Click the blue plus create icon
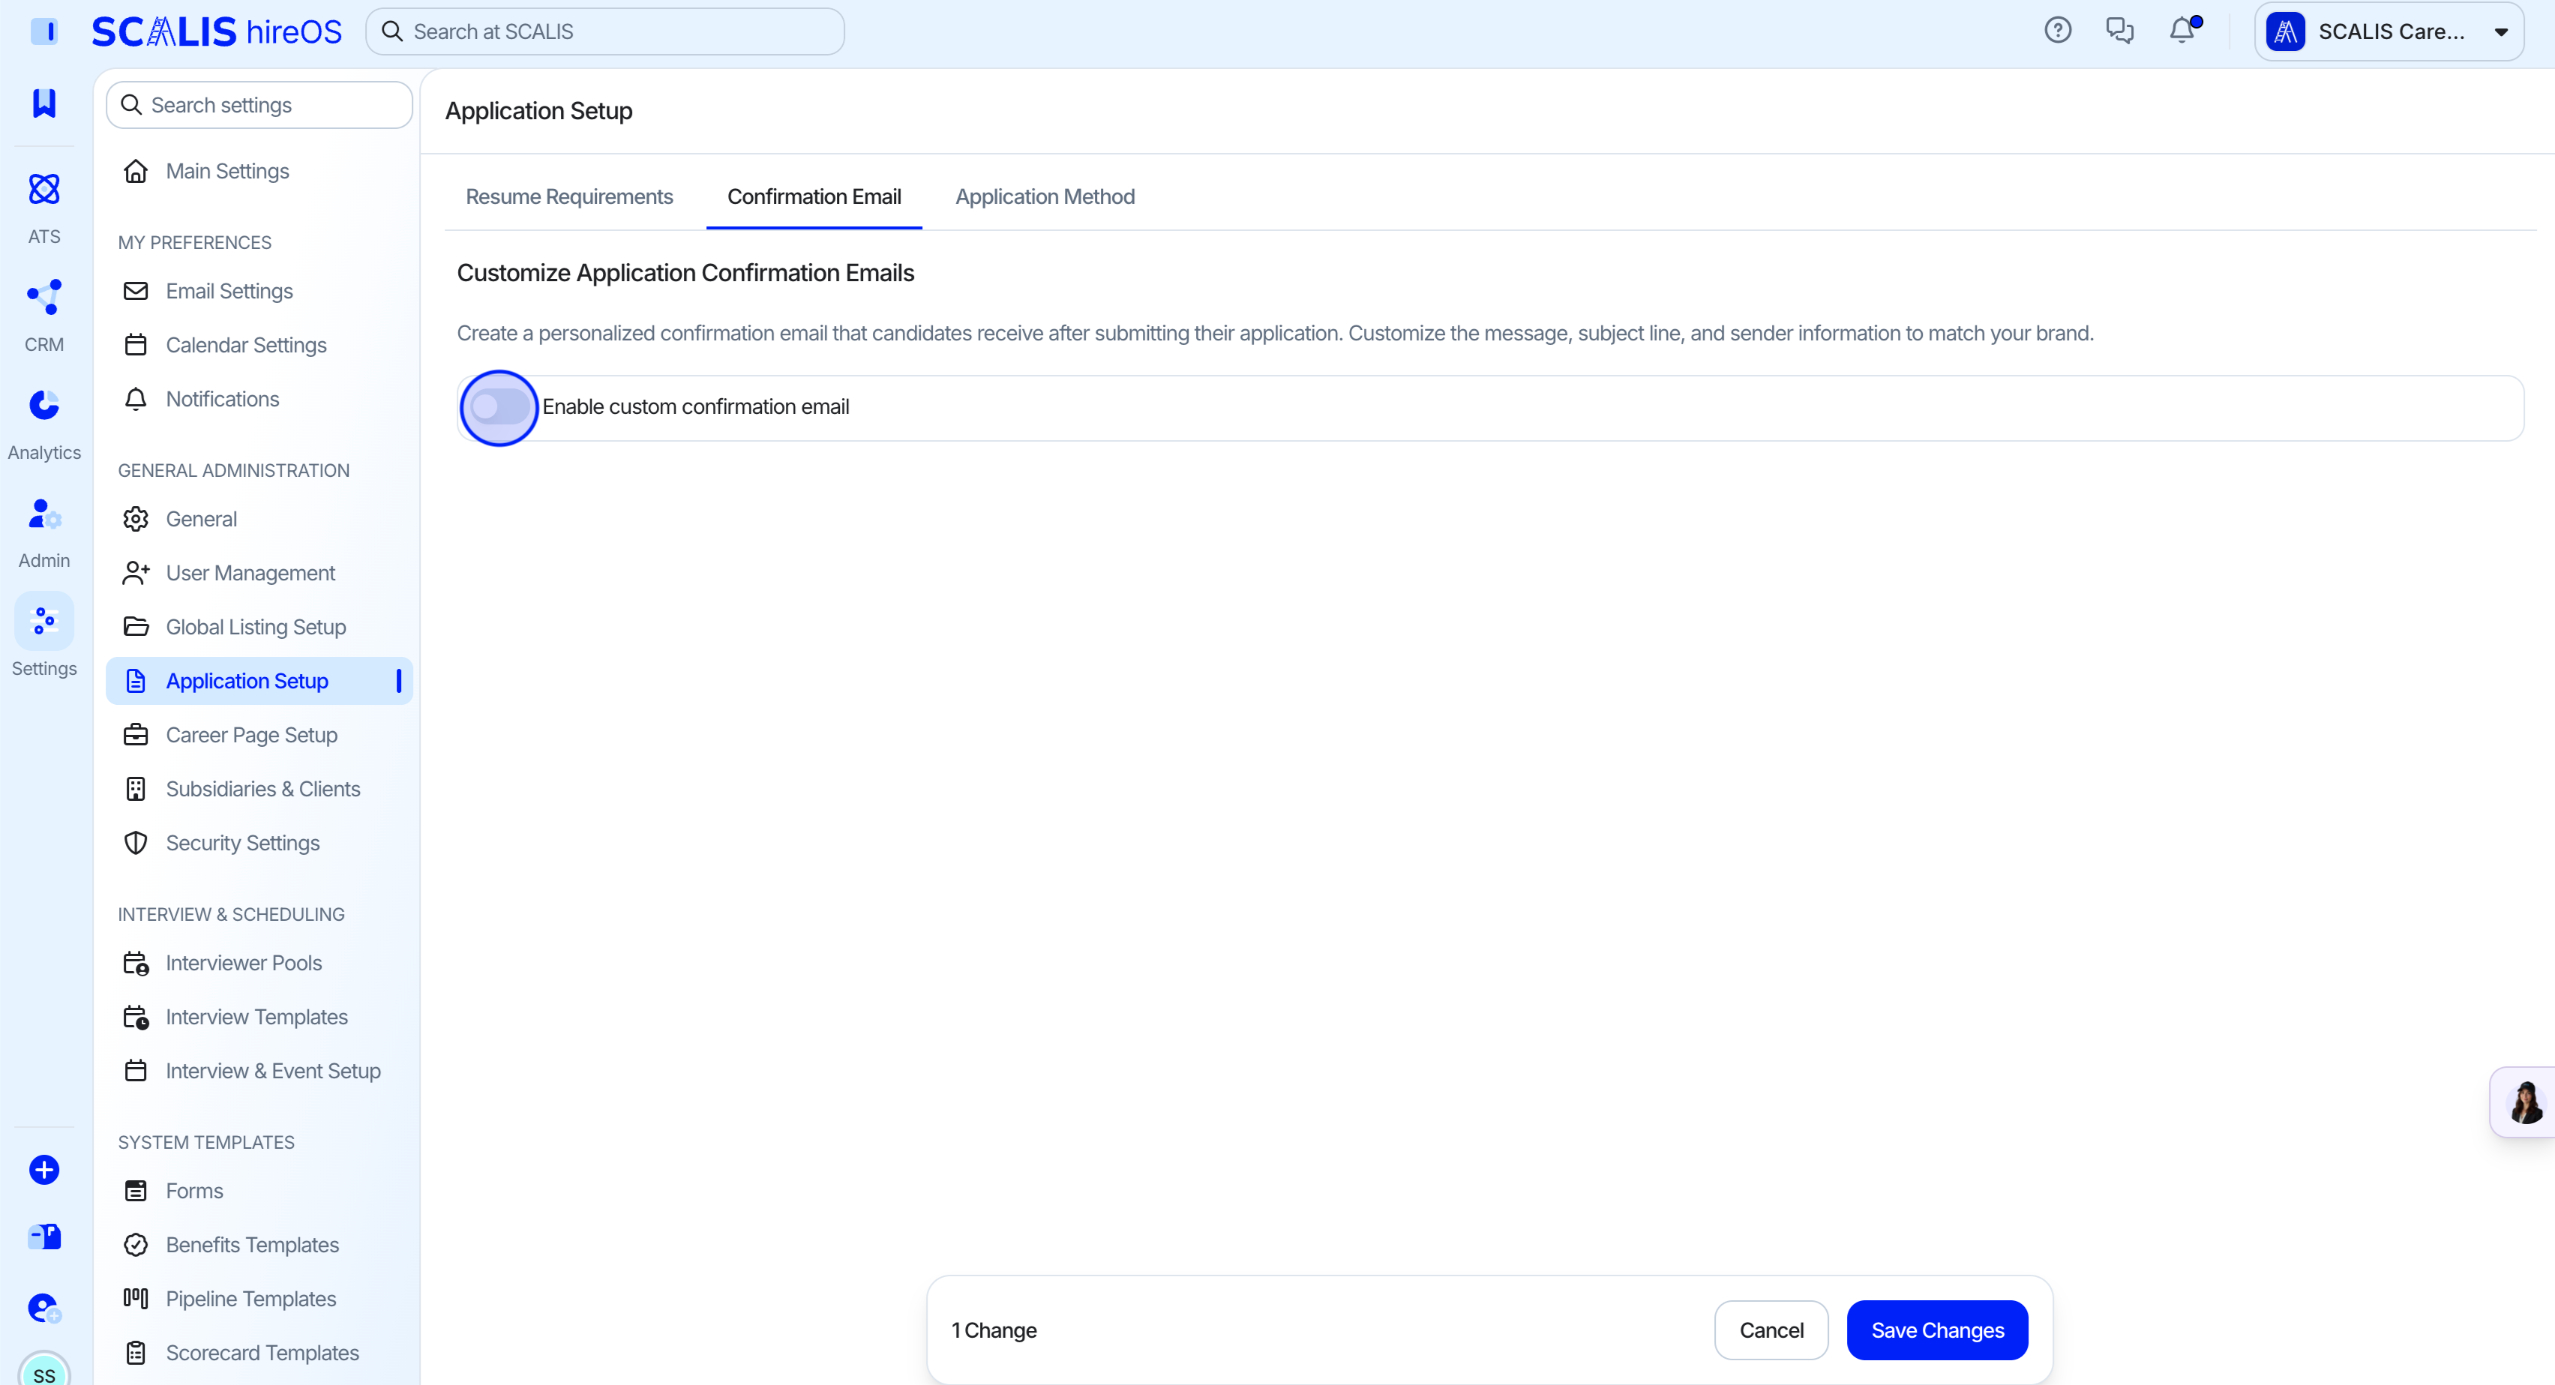The height and width of the screenshot is (1385, 2555). [44, 1169]
